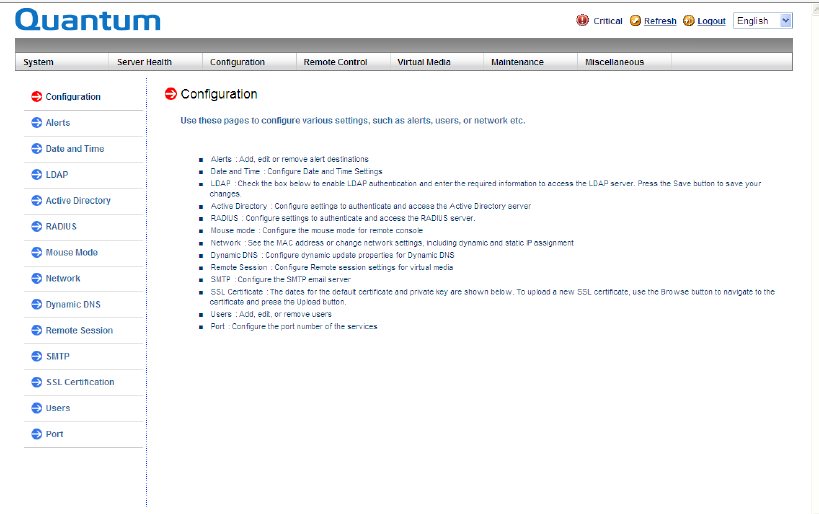Click arrow icon beside SMTP
The image size is (819, 514).
tap(37, 356)
